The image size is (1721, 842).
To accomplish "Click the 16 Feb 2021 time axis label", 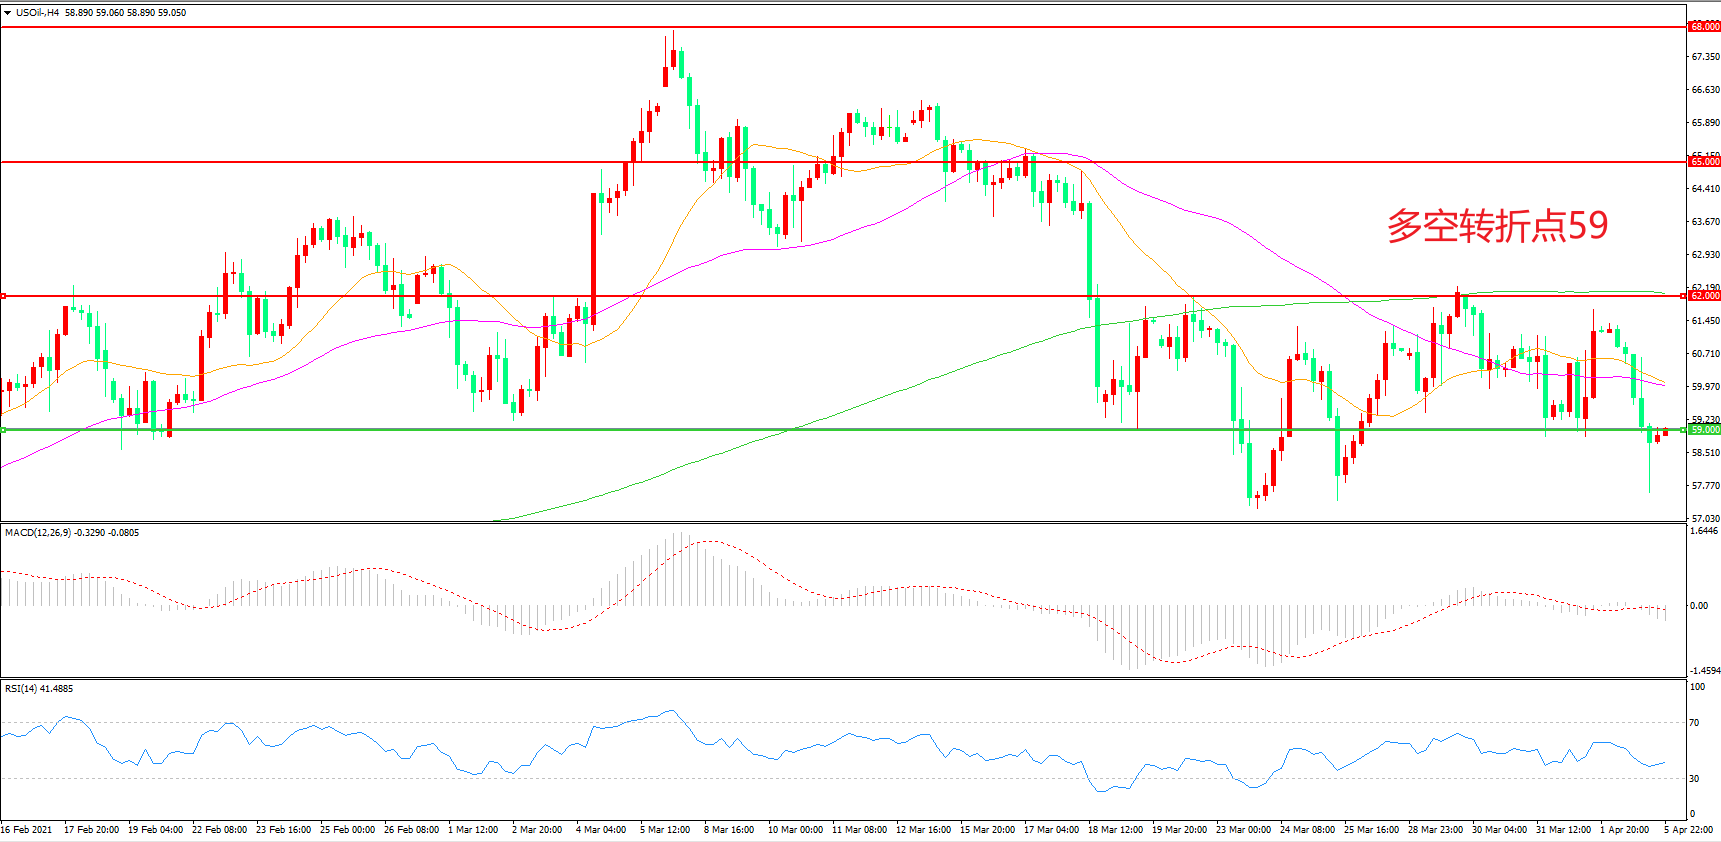I will coord(26,830).
